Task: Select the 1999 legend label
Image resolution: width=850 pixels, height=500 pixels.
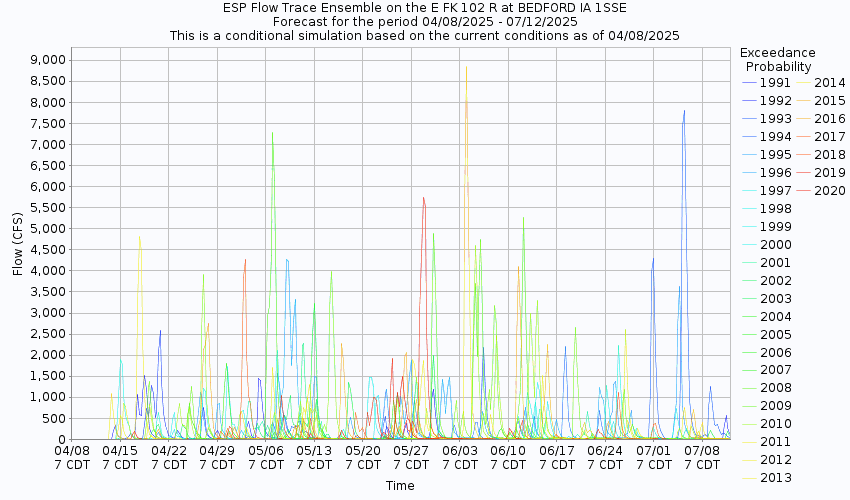Action: click(x=775, y=227)
